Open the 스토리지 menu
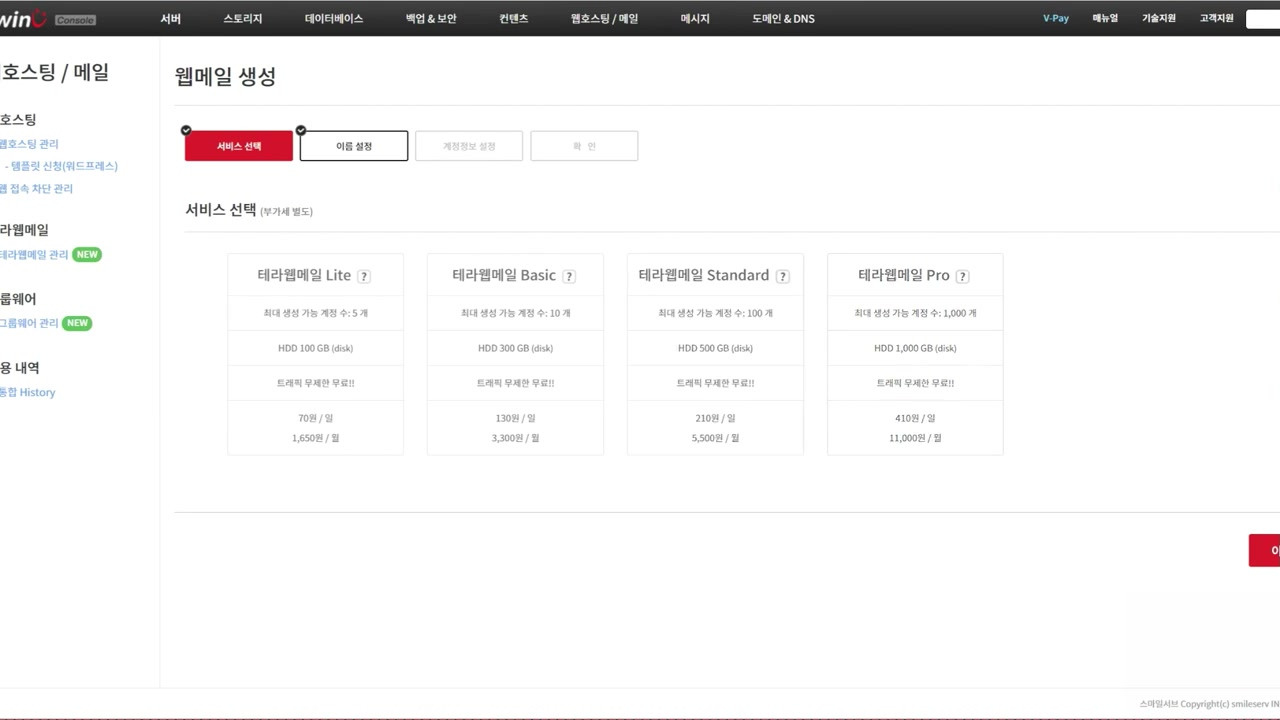 point(243,19)
